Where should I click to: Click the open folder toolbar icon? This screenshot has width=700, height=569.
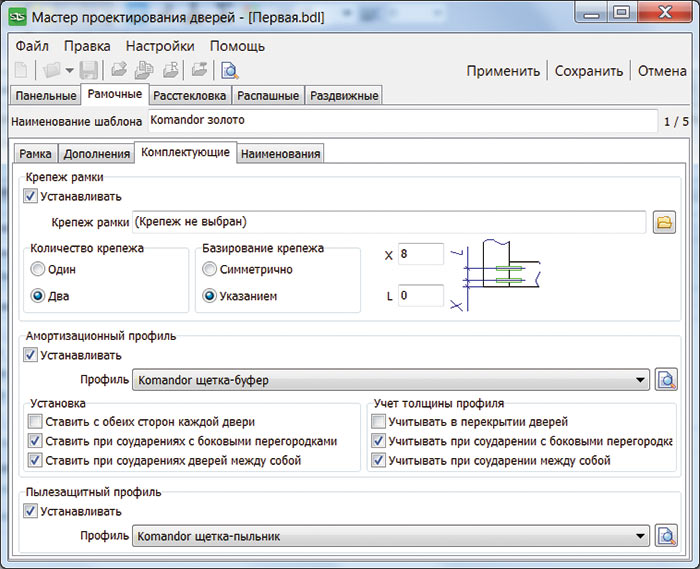[51, 70]
